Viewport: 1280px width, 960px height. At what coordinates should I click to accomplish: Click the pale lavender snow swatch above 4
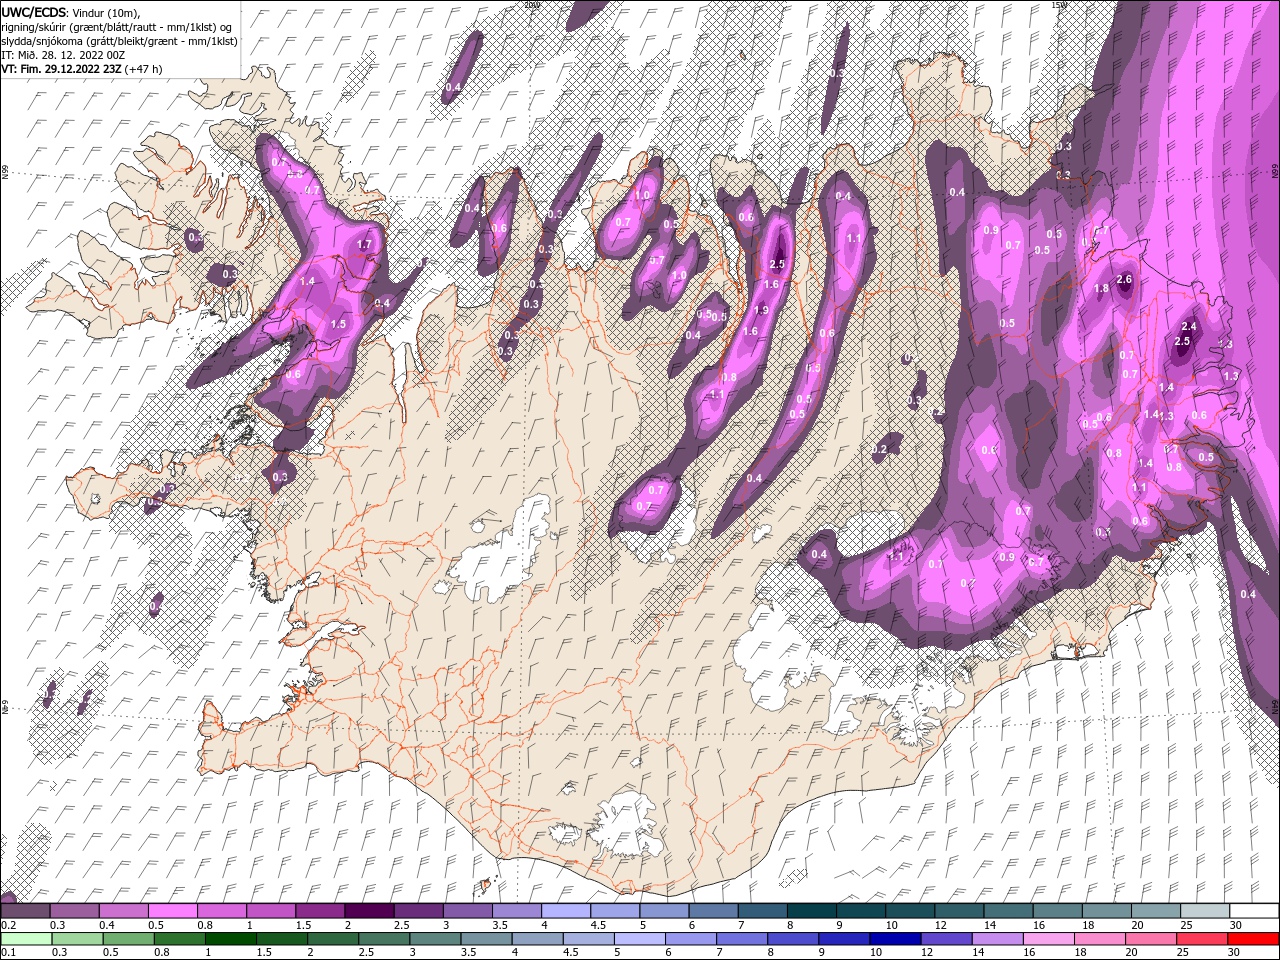pos(565,911)
